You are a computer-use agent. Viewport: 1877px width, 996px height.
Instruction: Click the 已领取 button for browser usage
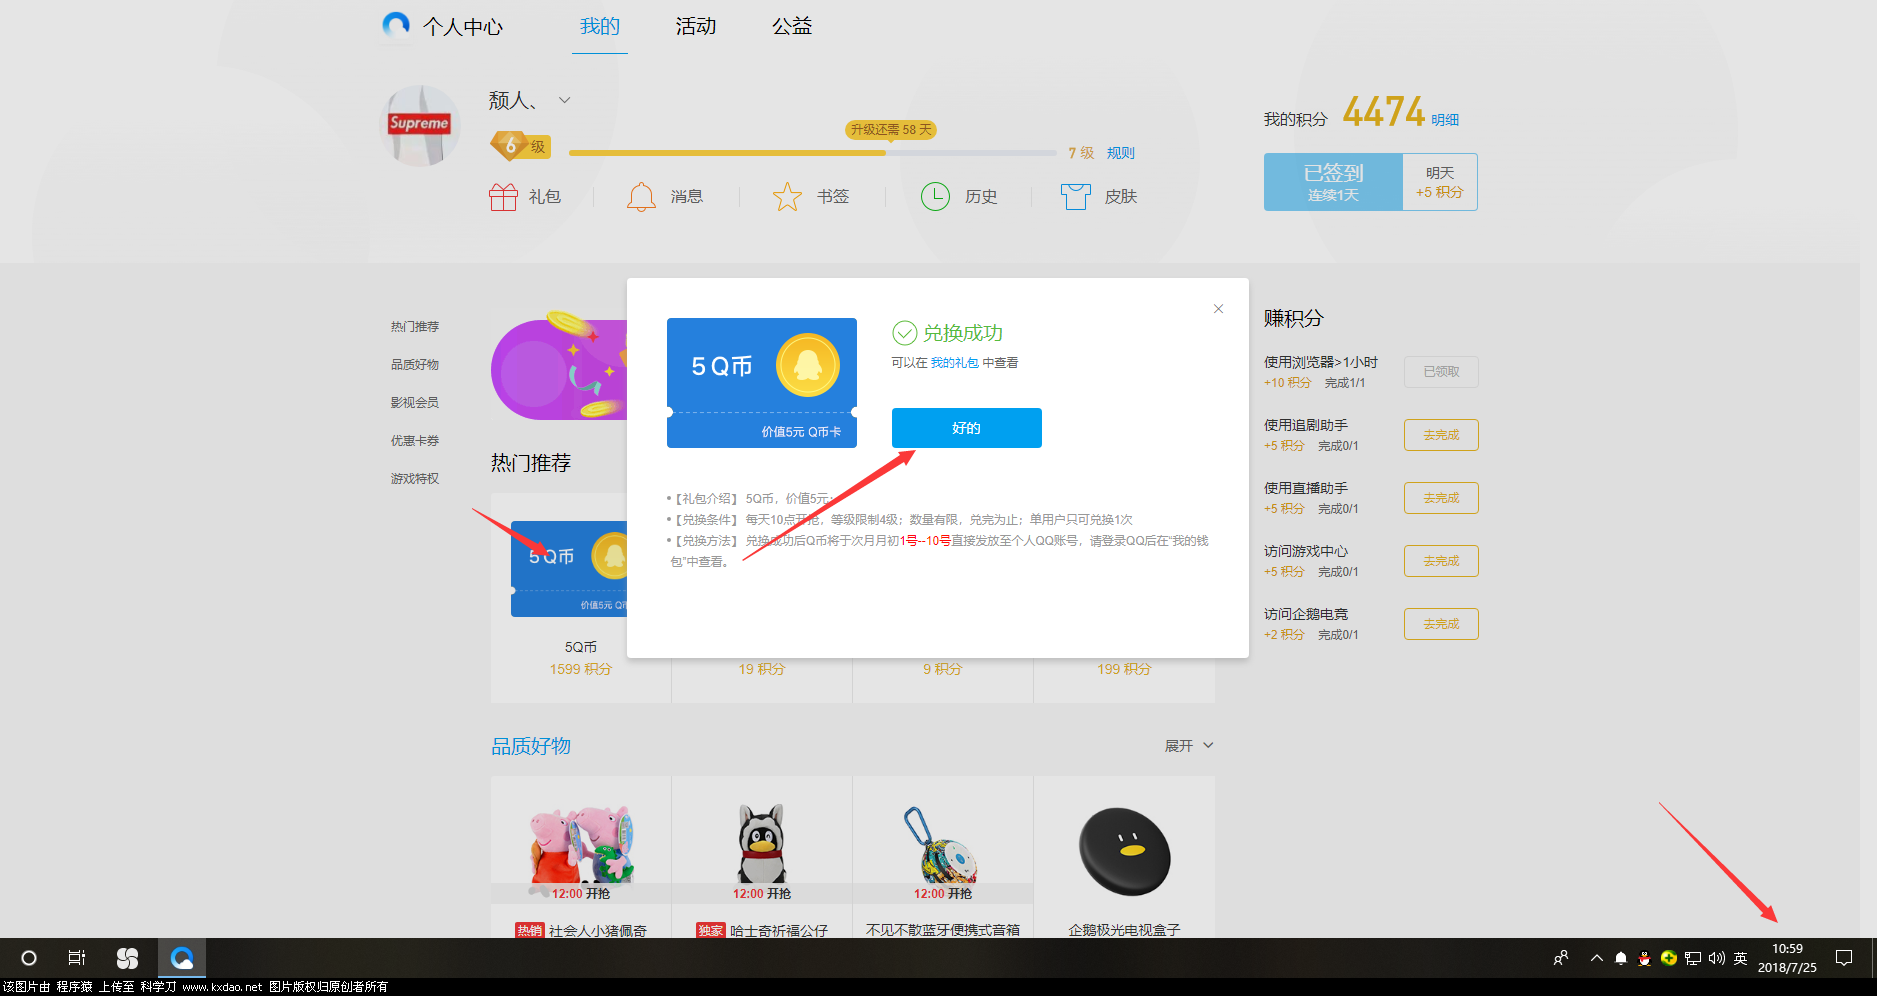pos(1441,372)
